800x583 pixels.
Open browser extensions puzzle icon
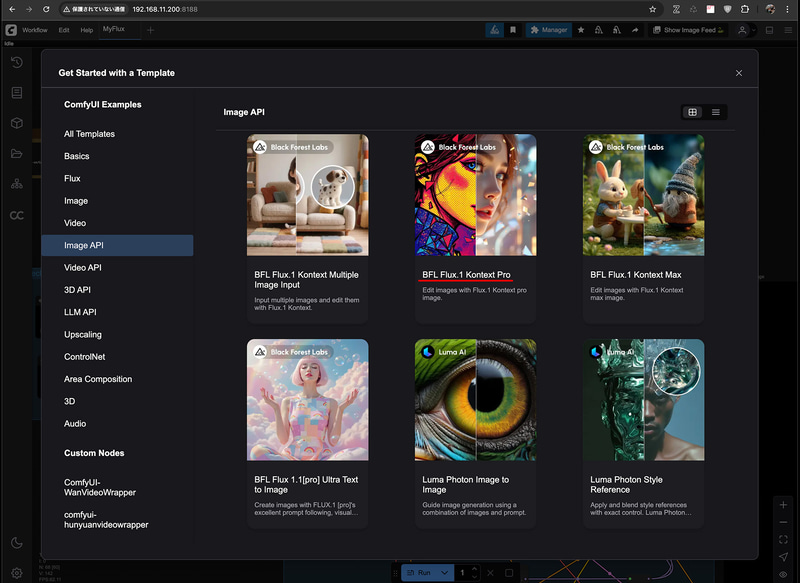pyautogui.click(x=745, y=9)
